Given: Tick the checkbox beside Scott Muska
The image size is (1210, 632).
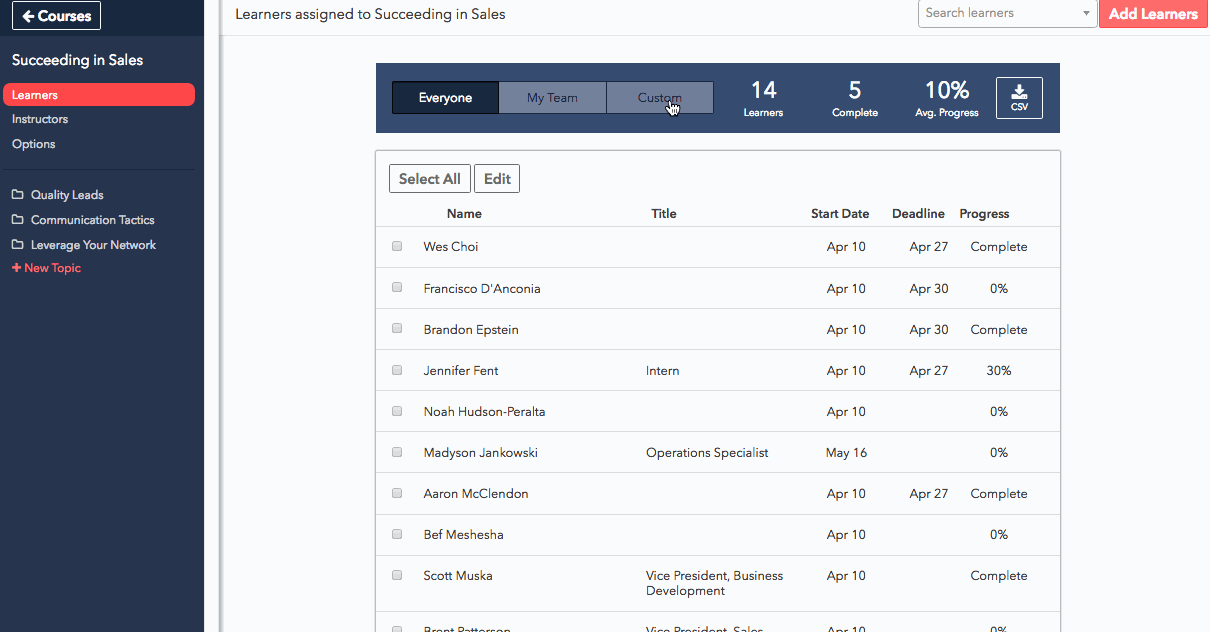Looking at the screenshot, I should pyautogui.click(x=397, y=575).
